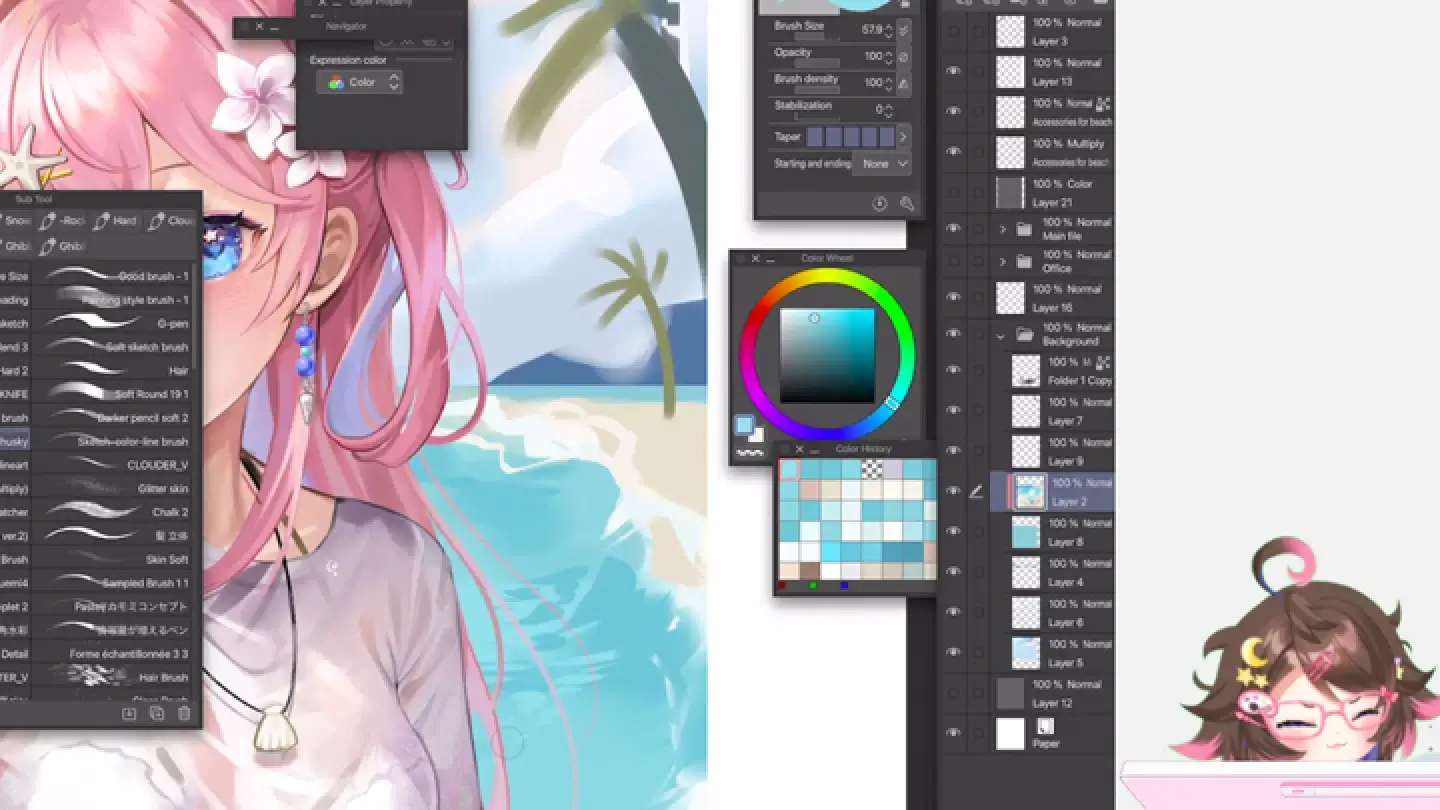Hide the Accessories for beach Multiply layer

pos(953,151)
